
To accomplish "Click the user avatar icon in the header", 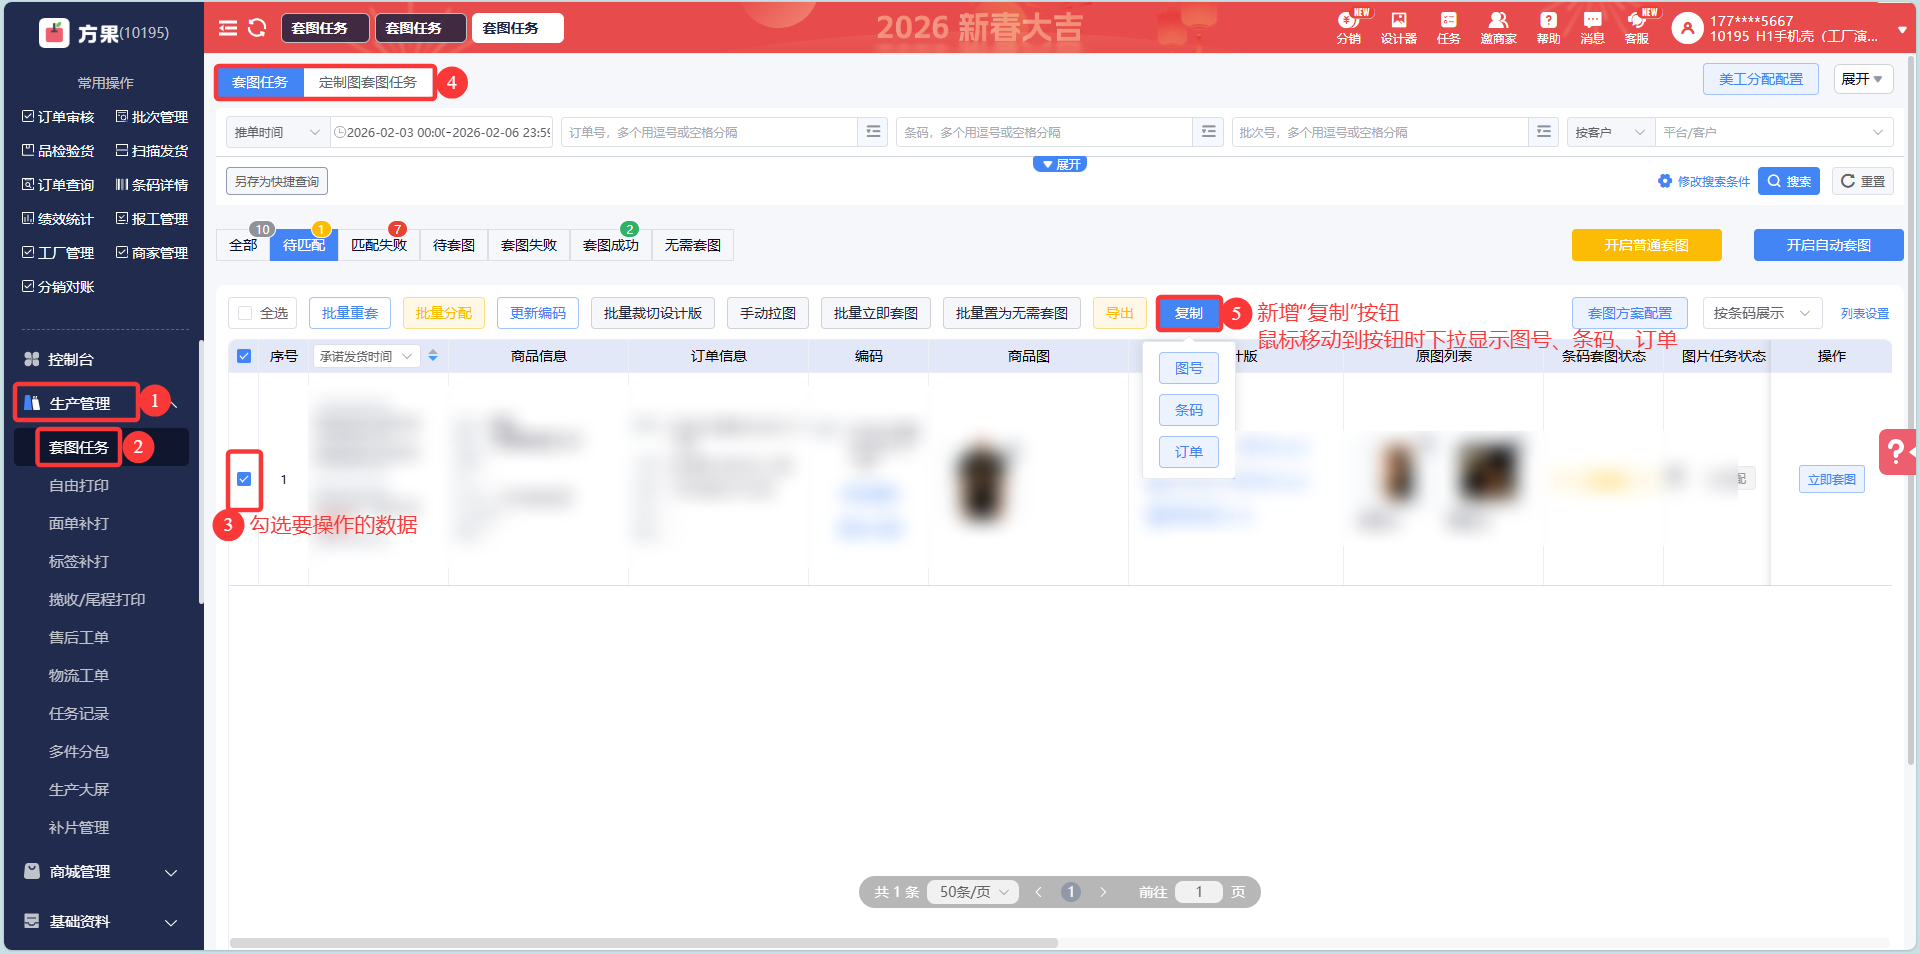I will pos(1687,28).
